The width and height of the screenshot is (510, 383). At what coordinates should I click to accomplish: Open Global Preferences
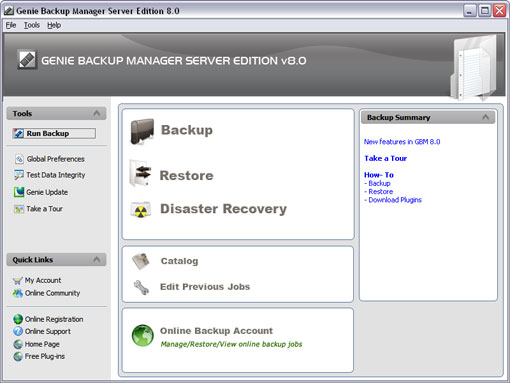click(55, 159)
